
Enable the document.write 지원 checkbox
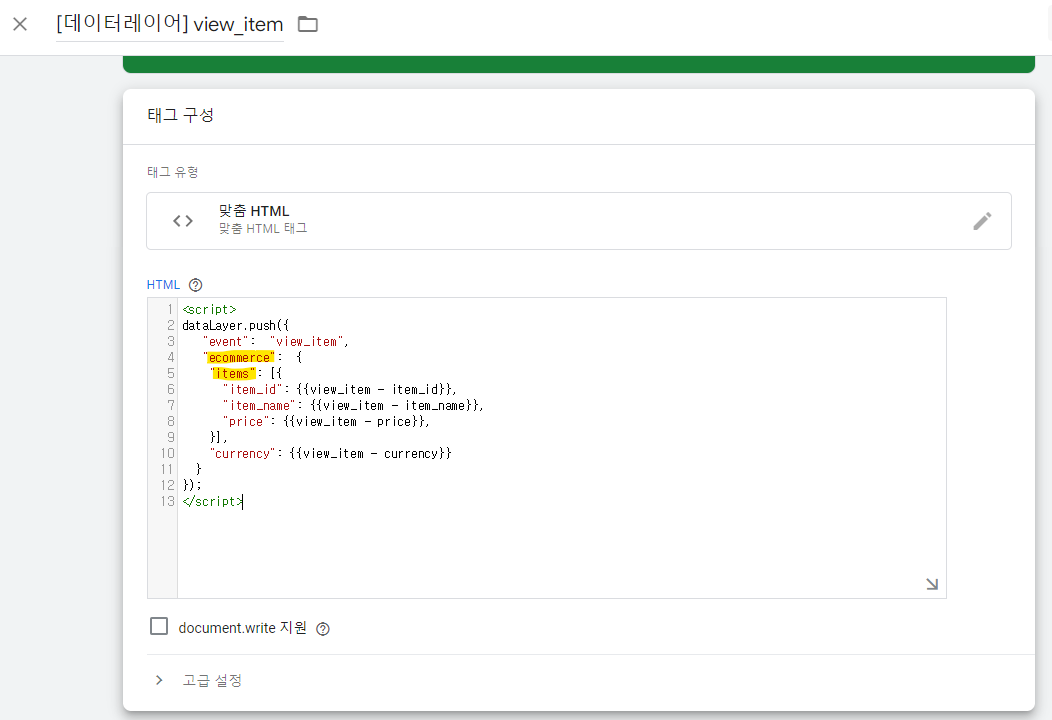tap(159, 626)
